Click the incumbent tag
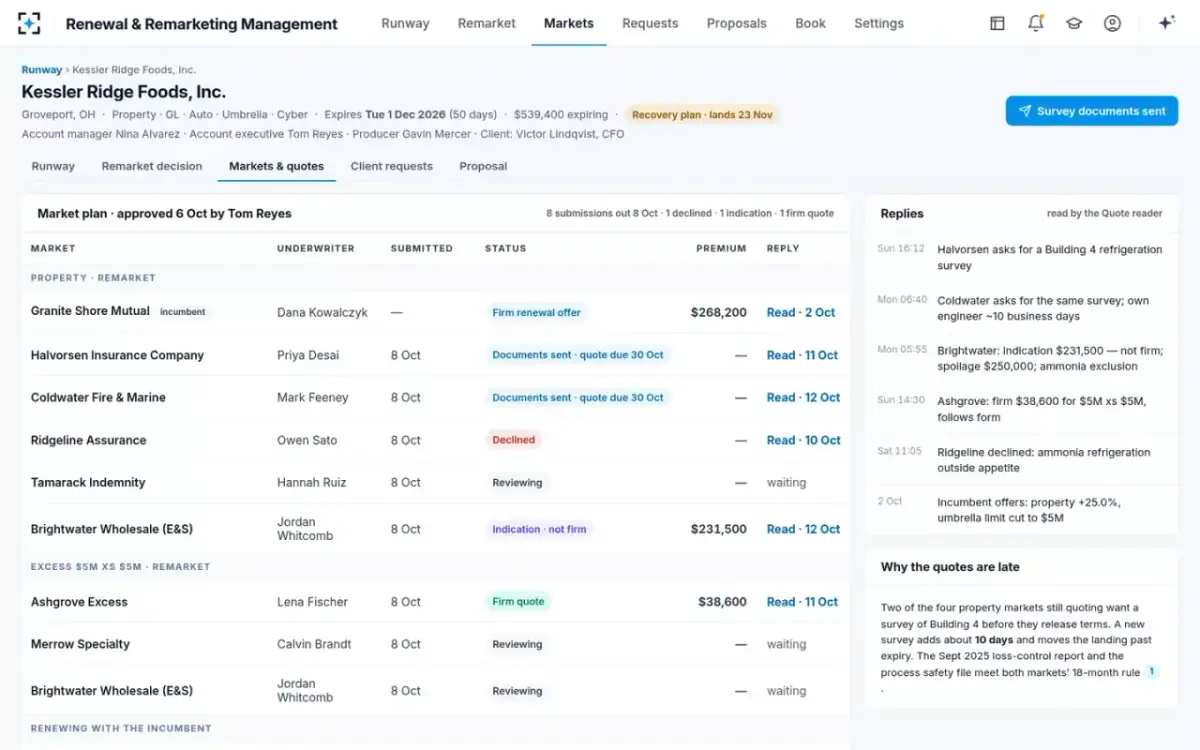The image size is (1200, 750). (183, 312)
